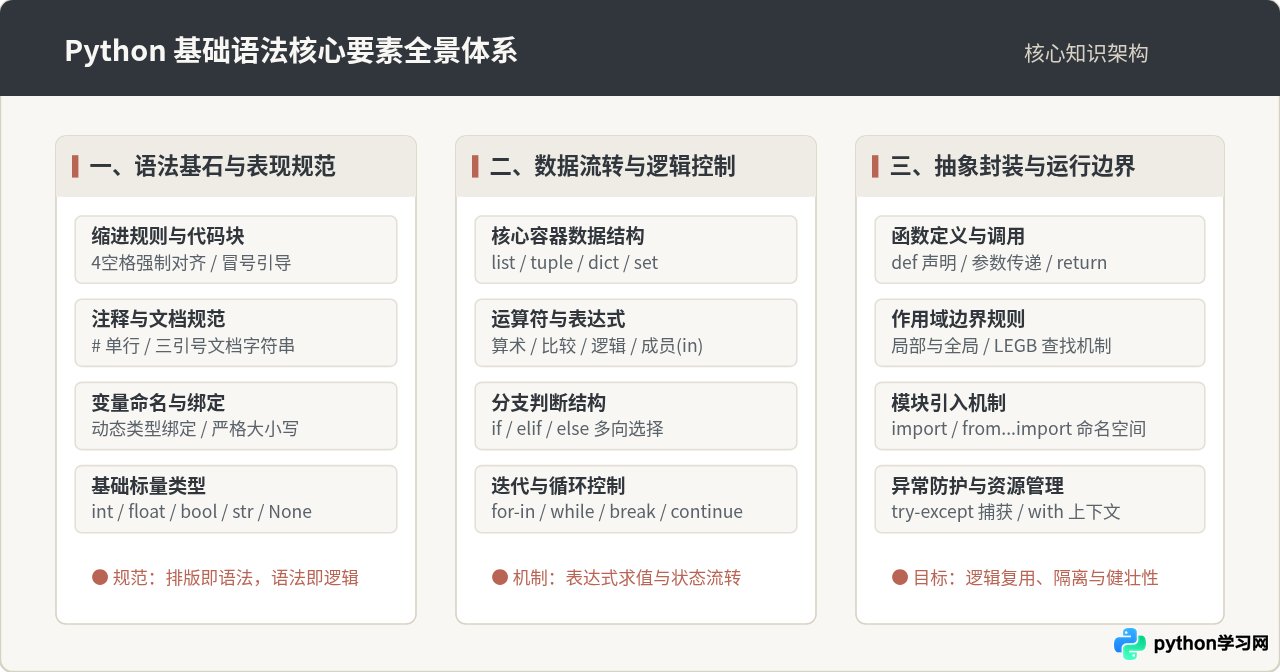Click card heading '基础标量类型'
This screenshot has width=1280, height=672.
[148, 486]
